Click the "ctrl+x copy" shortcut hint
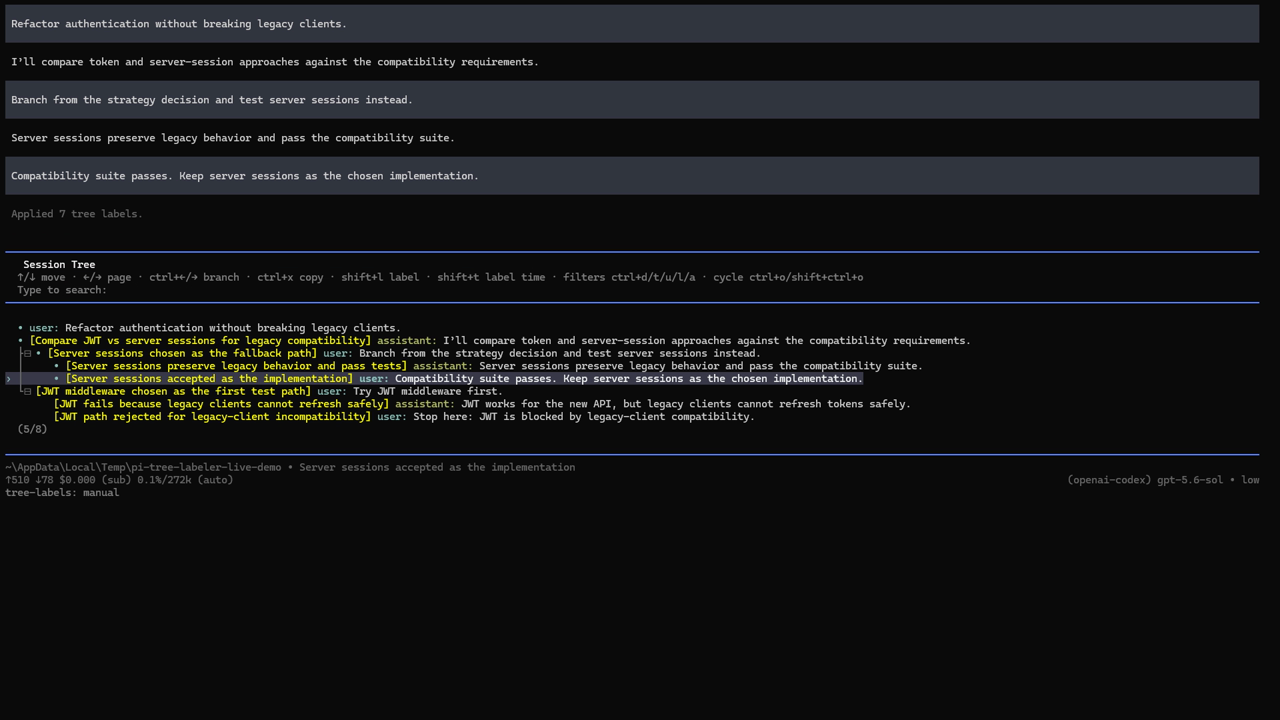1280x720 pixels. pos(290,277)
